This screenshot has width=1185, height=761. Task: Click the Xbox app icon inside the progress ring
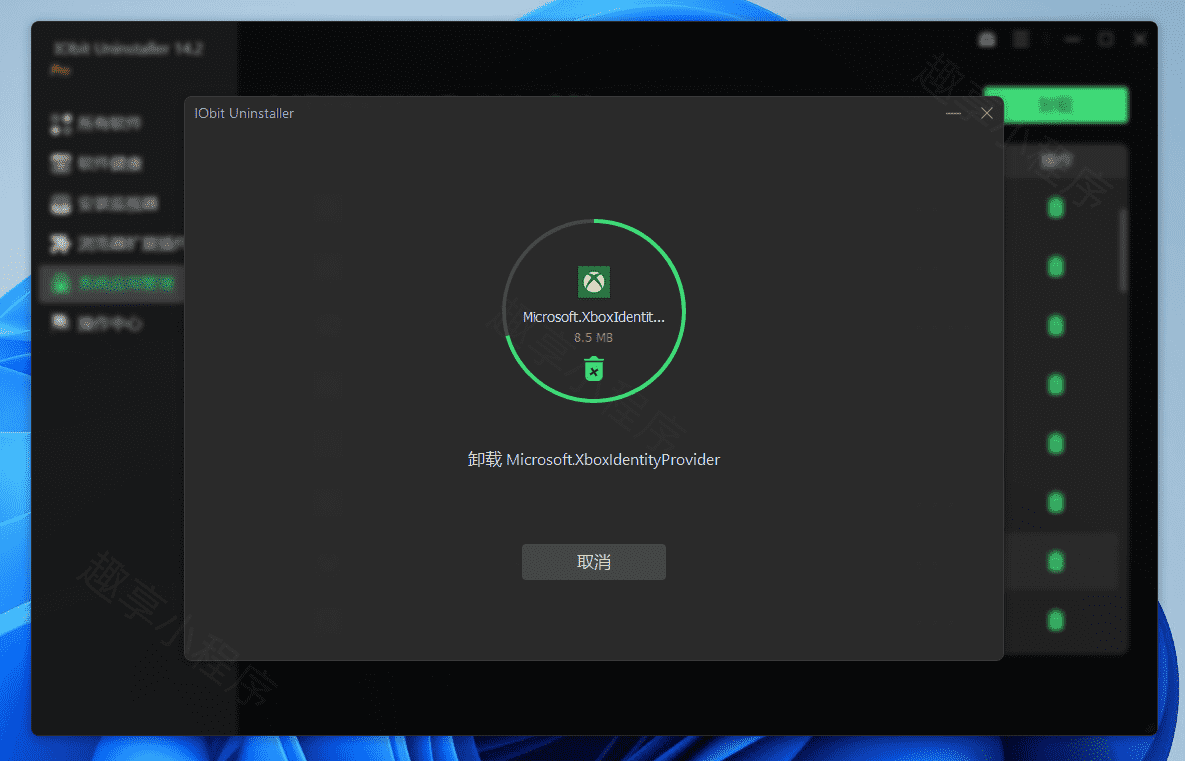pos(594,282)
